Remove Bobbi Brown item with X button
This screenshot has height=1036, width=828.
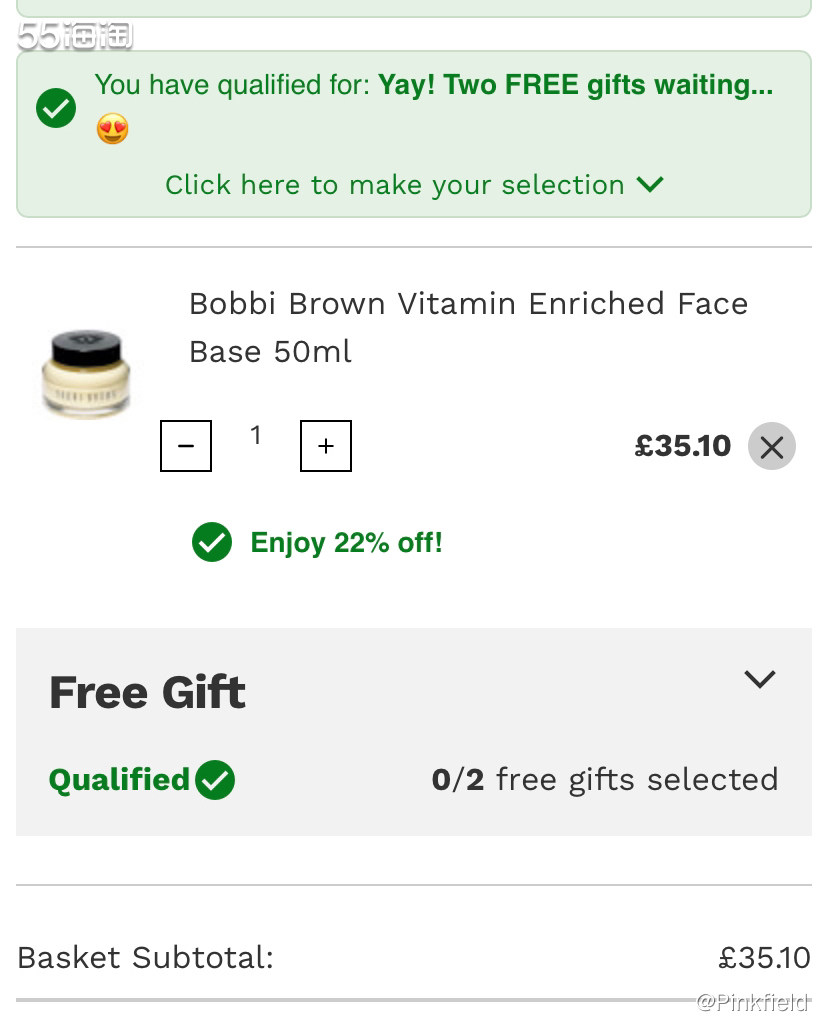771,447
